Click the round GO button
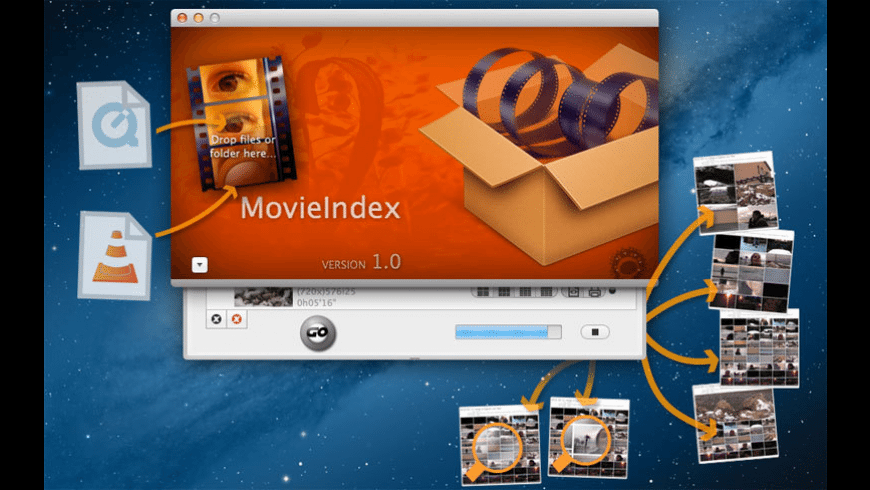870x490 pixels. [x=318, y=332]
